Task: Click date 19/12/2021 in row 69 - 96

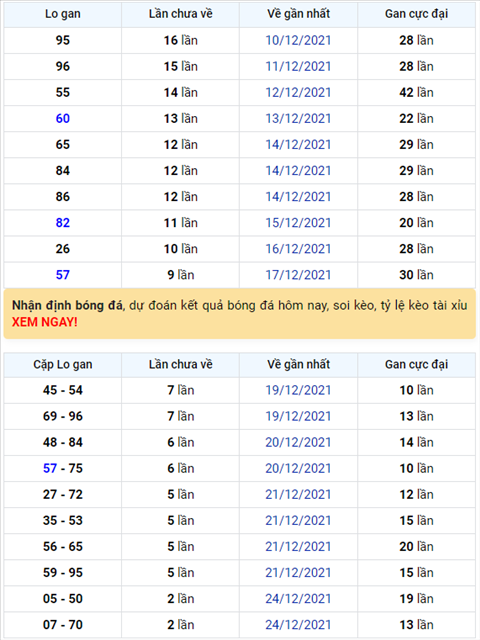Action: 298,416
